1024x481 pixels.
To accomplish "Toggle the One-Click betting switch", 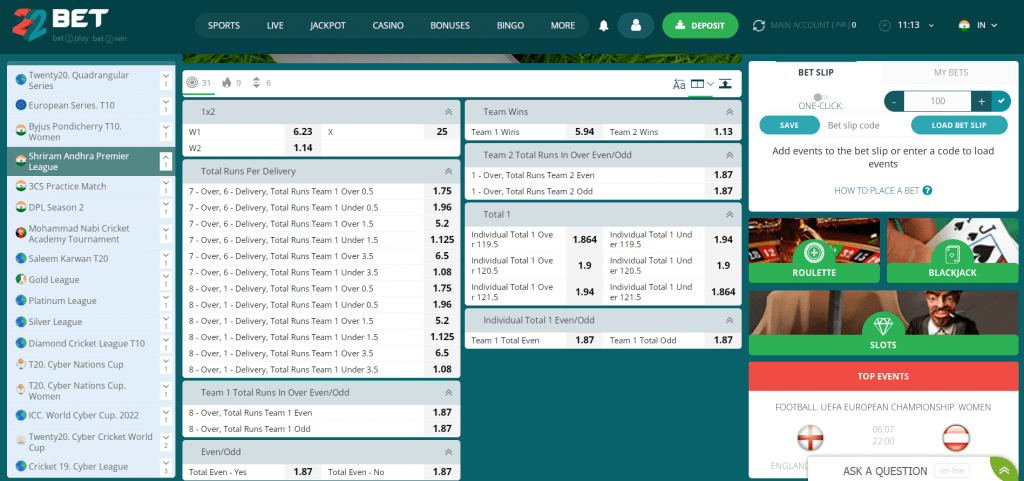I will click(x=821, y=97).
